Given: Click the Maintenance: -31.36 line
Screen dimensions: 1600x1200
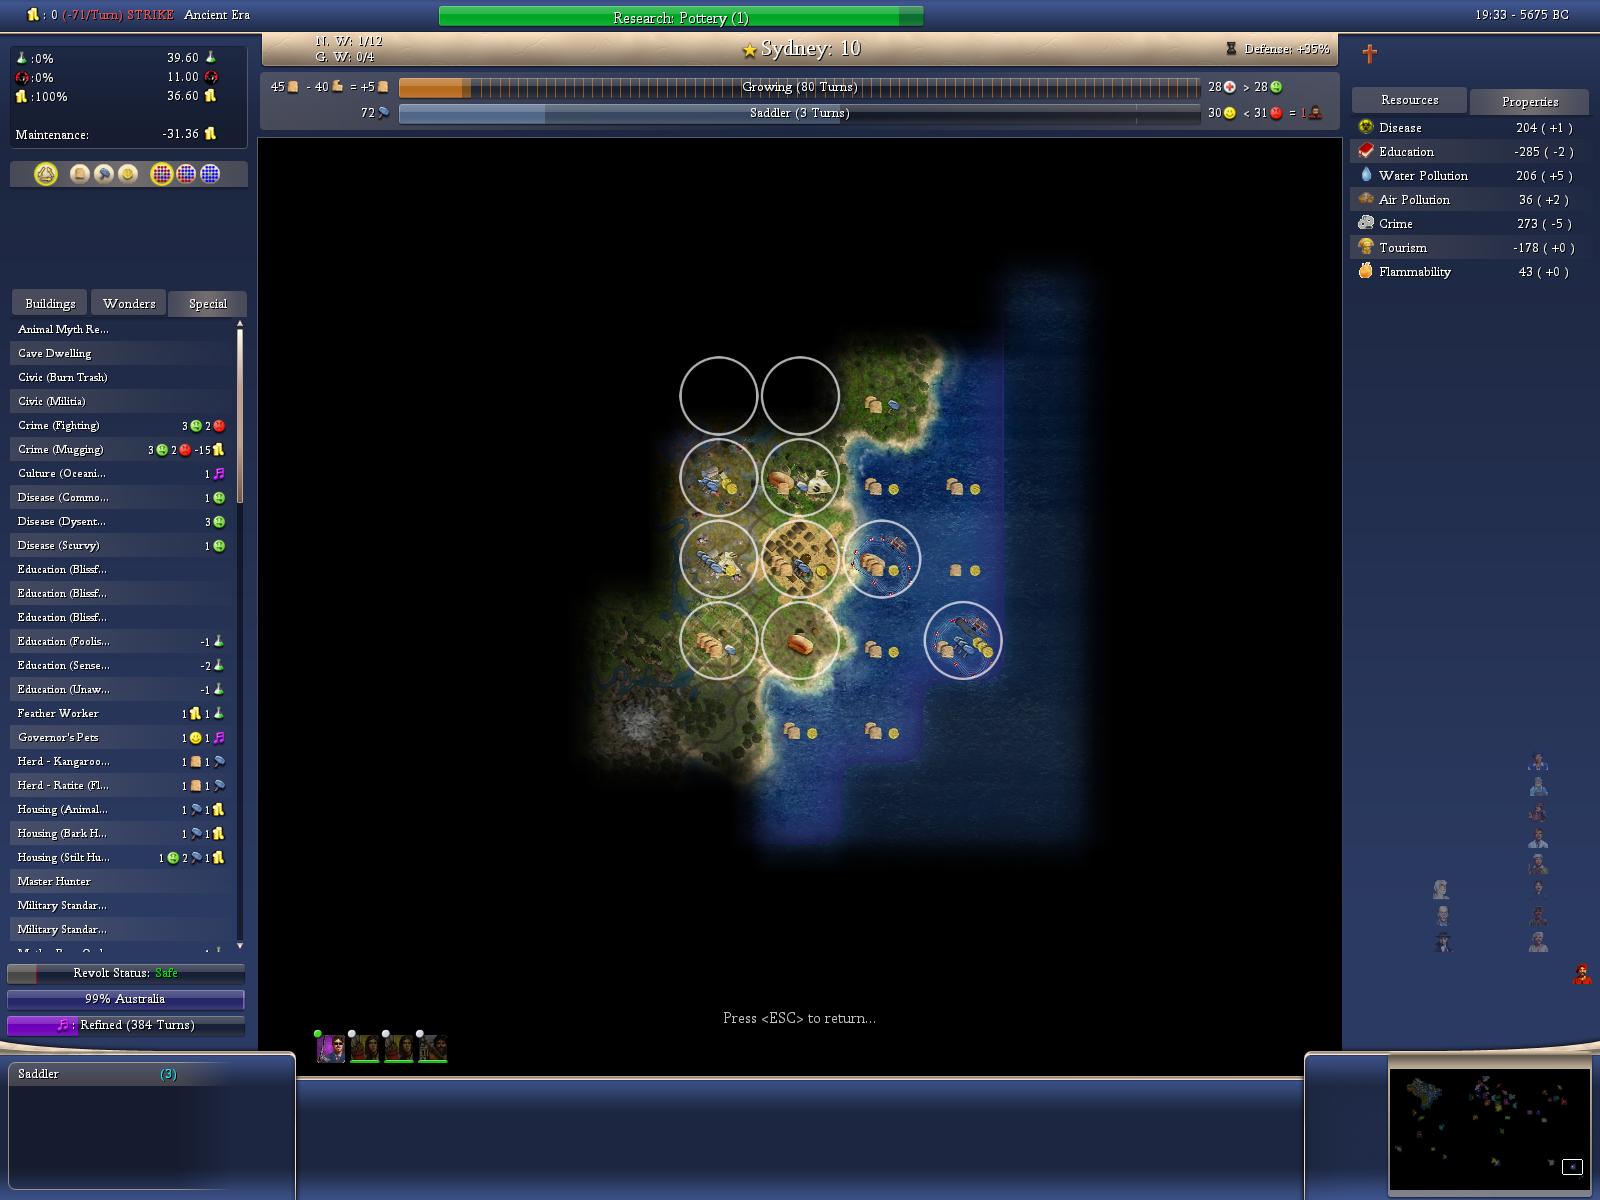Looking at the screenshot, I should (116, 134).
